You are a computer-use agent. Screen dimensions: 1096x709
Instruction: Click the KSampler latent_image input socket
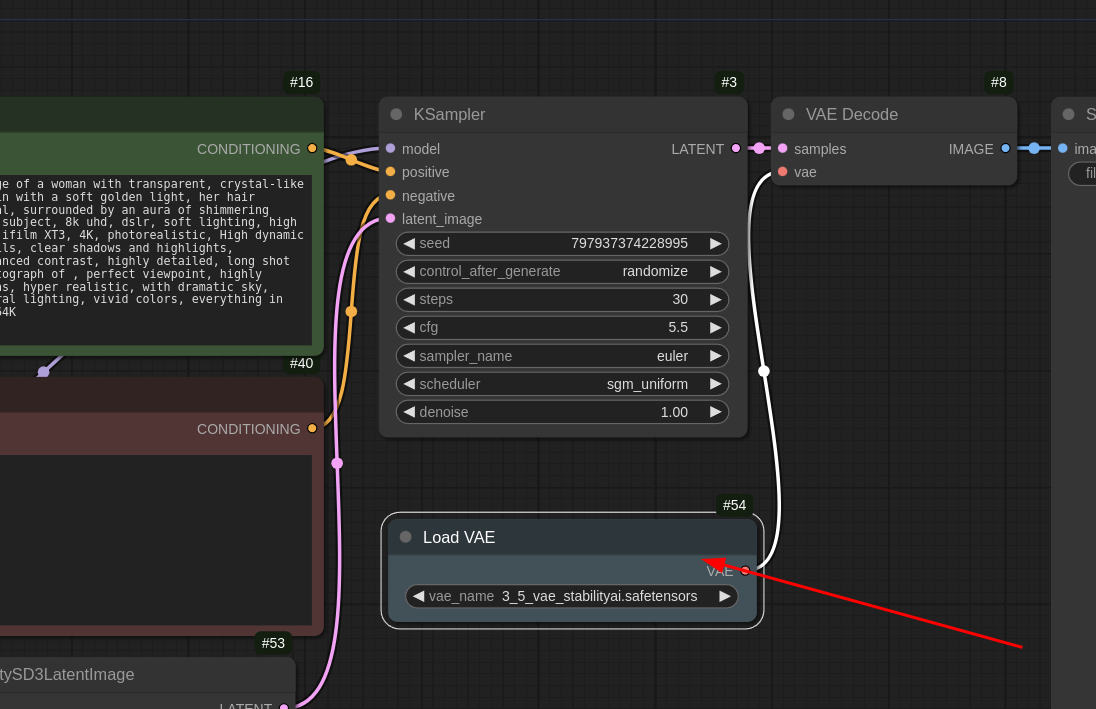pos(390,218)
